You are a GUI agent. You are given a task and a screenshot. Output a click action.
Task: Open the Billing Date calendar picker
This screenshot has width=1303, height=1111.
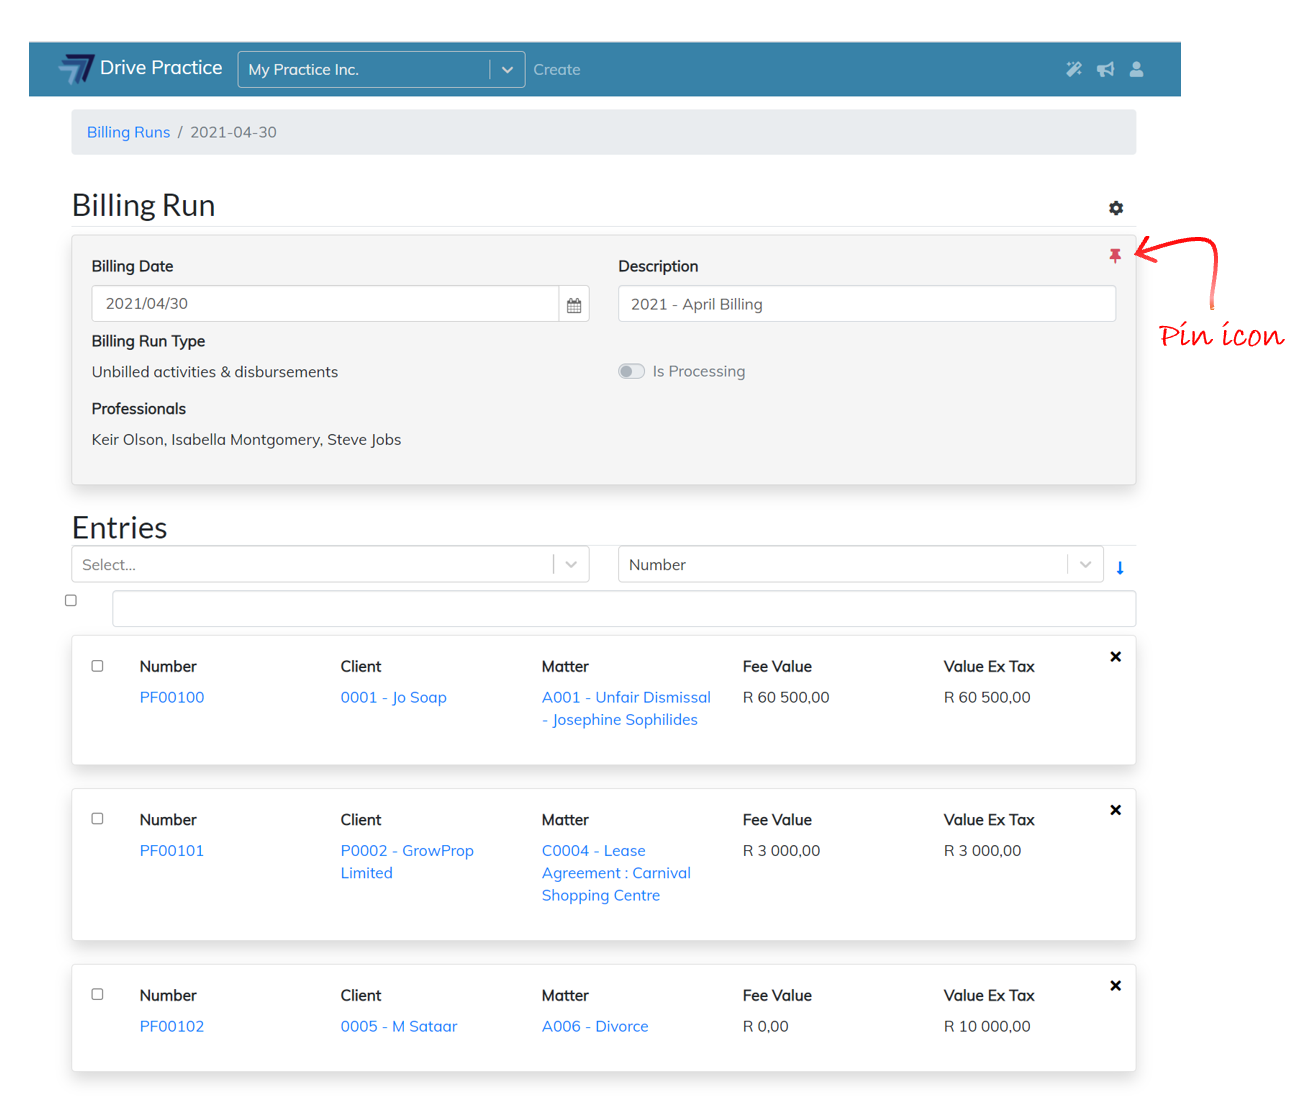[x=574, y=304]
